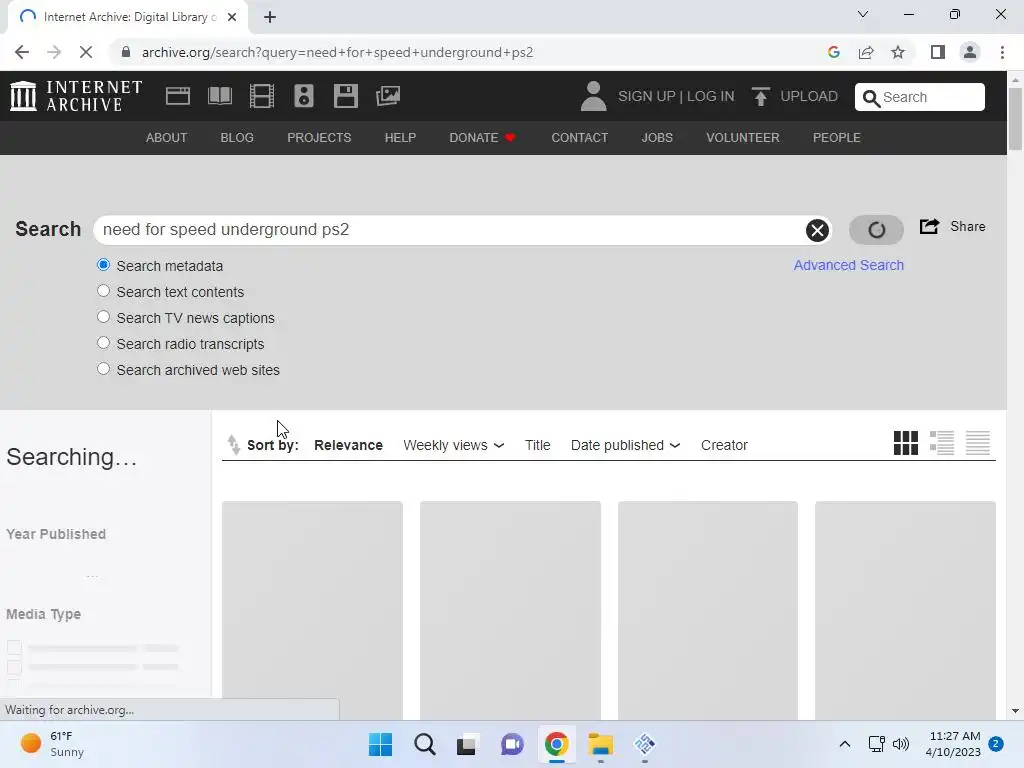Sort results by Title

click(537, 445)
